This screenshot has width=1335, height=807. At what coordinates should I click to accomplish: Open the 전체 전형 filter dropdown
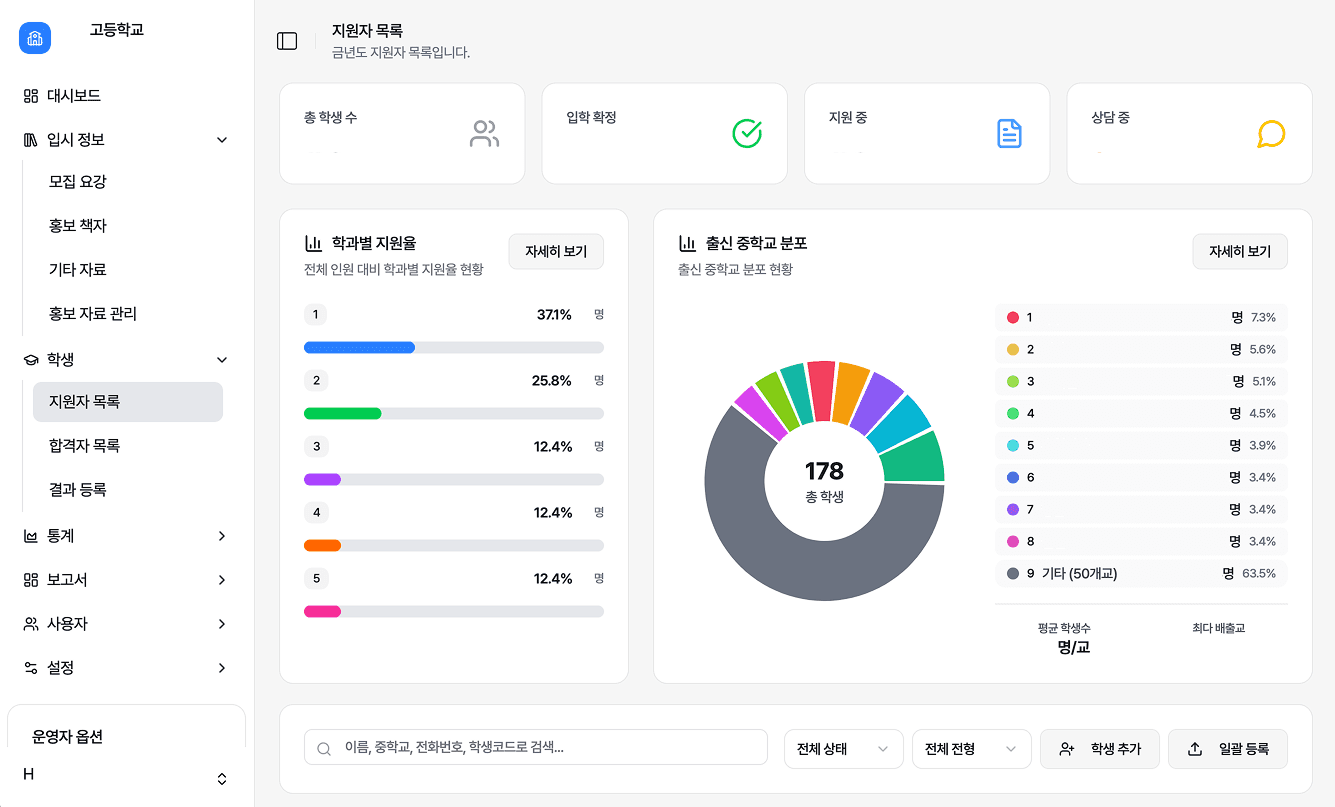[x=972, y=749]
